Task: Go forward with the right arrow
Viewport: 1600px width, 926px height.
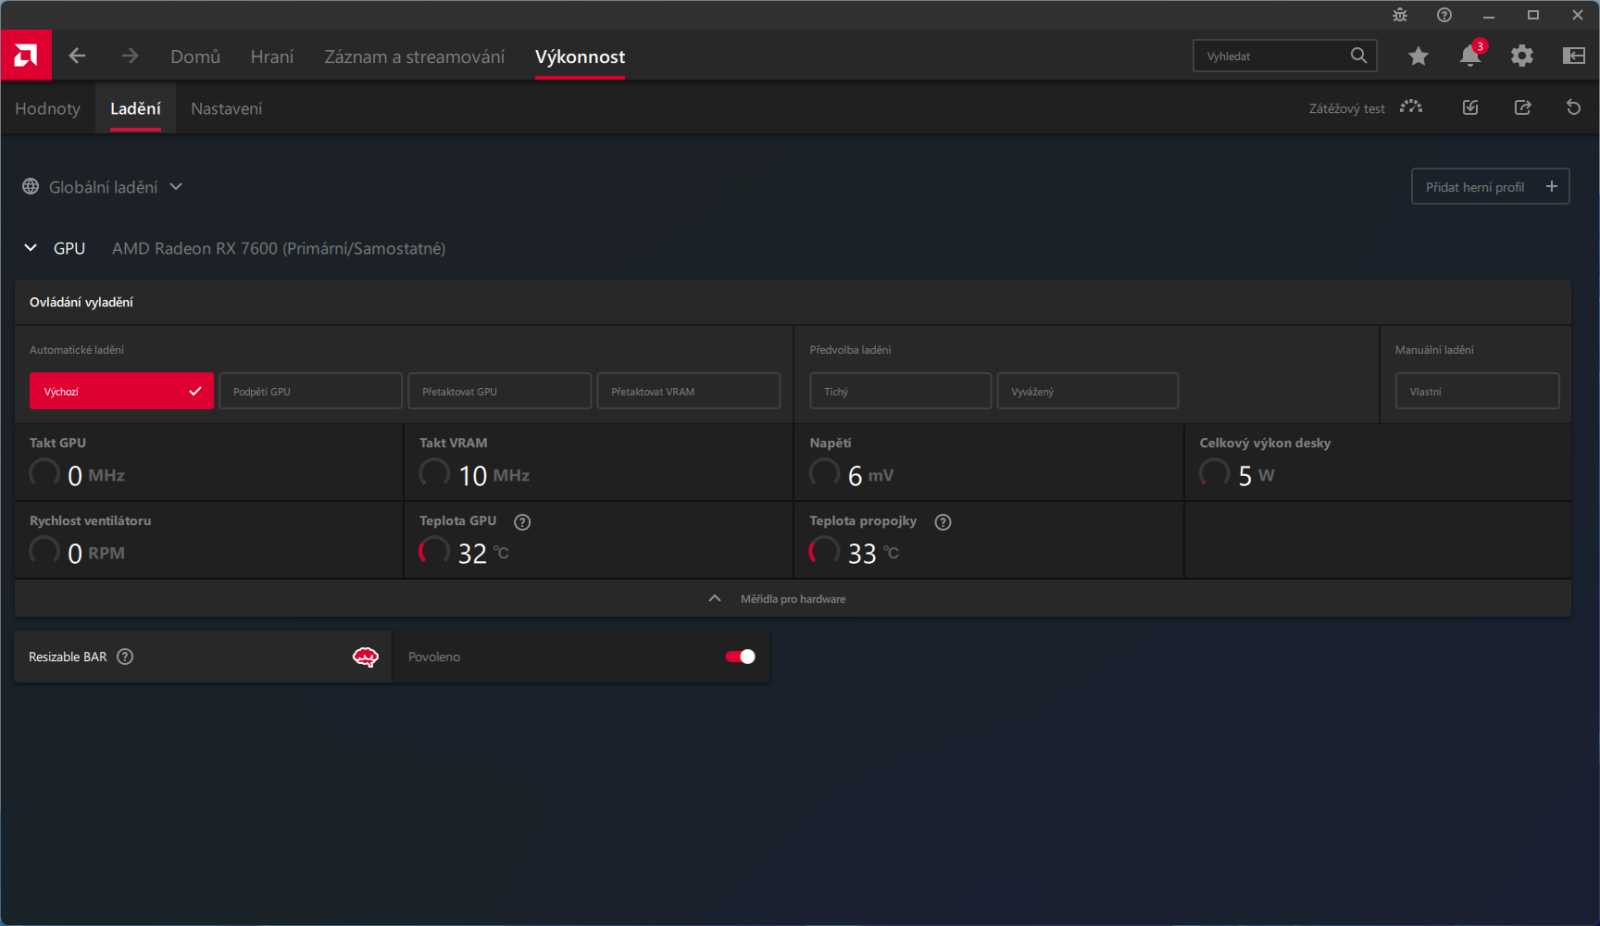Action: (x=130, y=56)
